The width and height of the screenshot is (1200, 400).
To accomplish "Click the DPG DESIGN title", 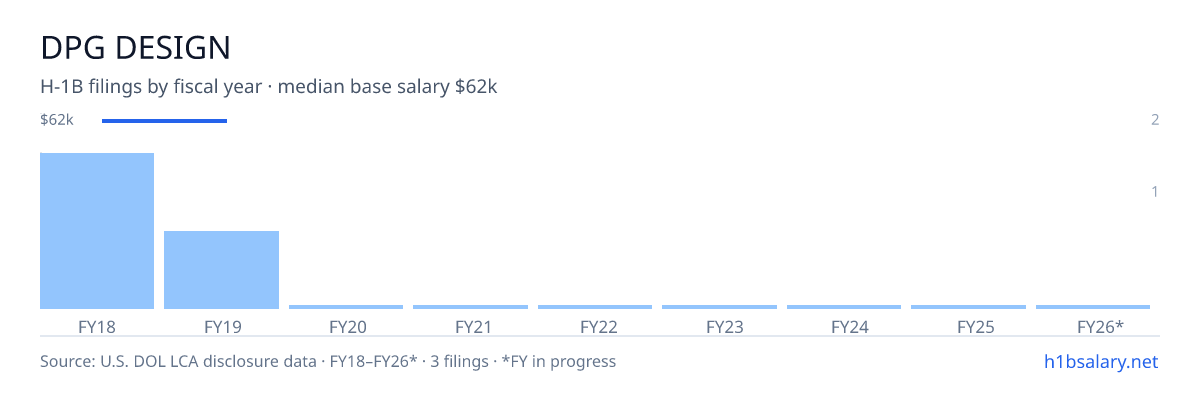I will click(135, 47).
